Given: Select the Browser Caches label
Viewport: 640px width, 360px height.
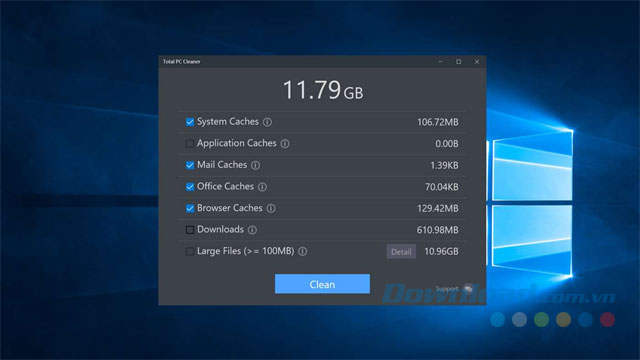Looking at the screenshot, I should tap(230, 208).
